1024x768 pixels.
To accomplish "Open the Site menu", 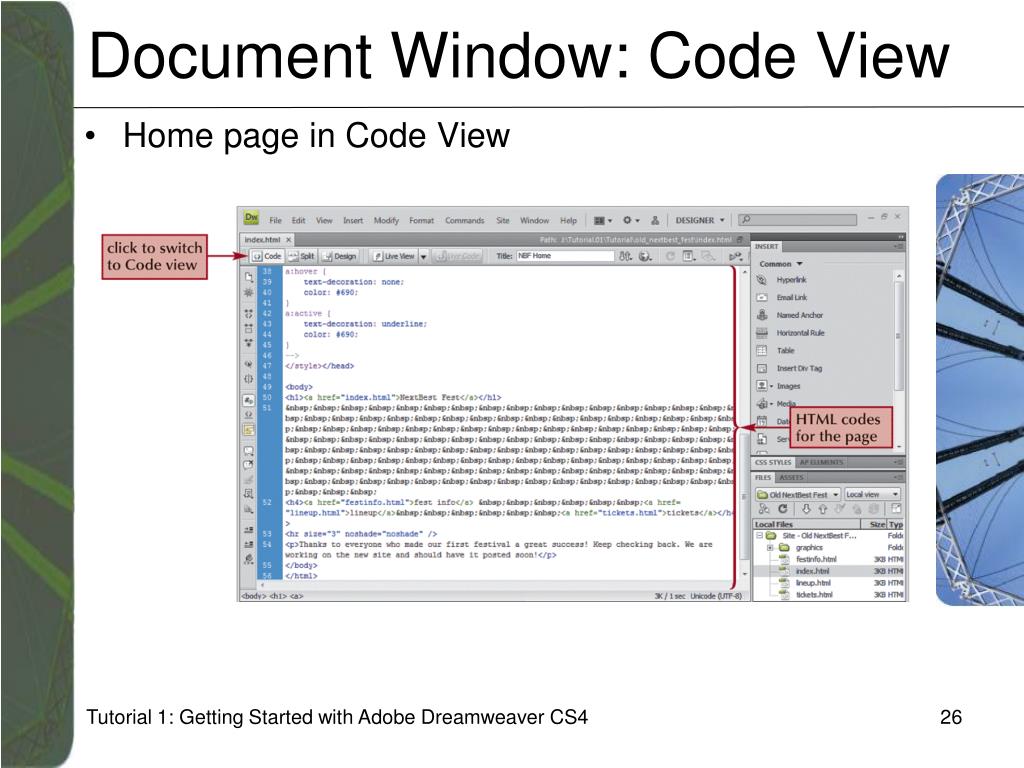I will point(503,221).
